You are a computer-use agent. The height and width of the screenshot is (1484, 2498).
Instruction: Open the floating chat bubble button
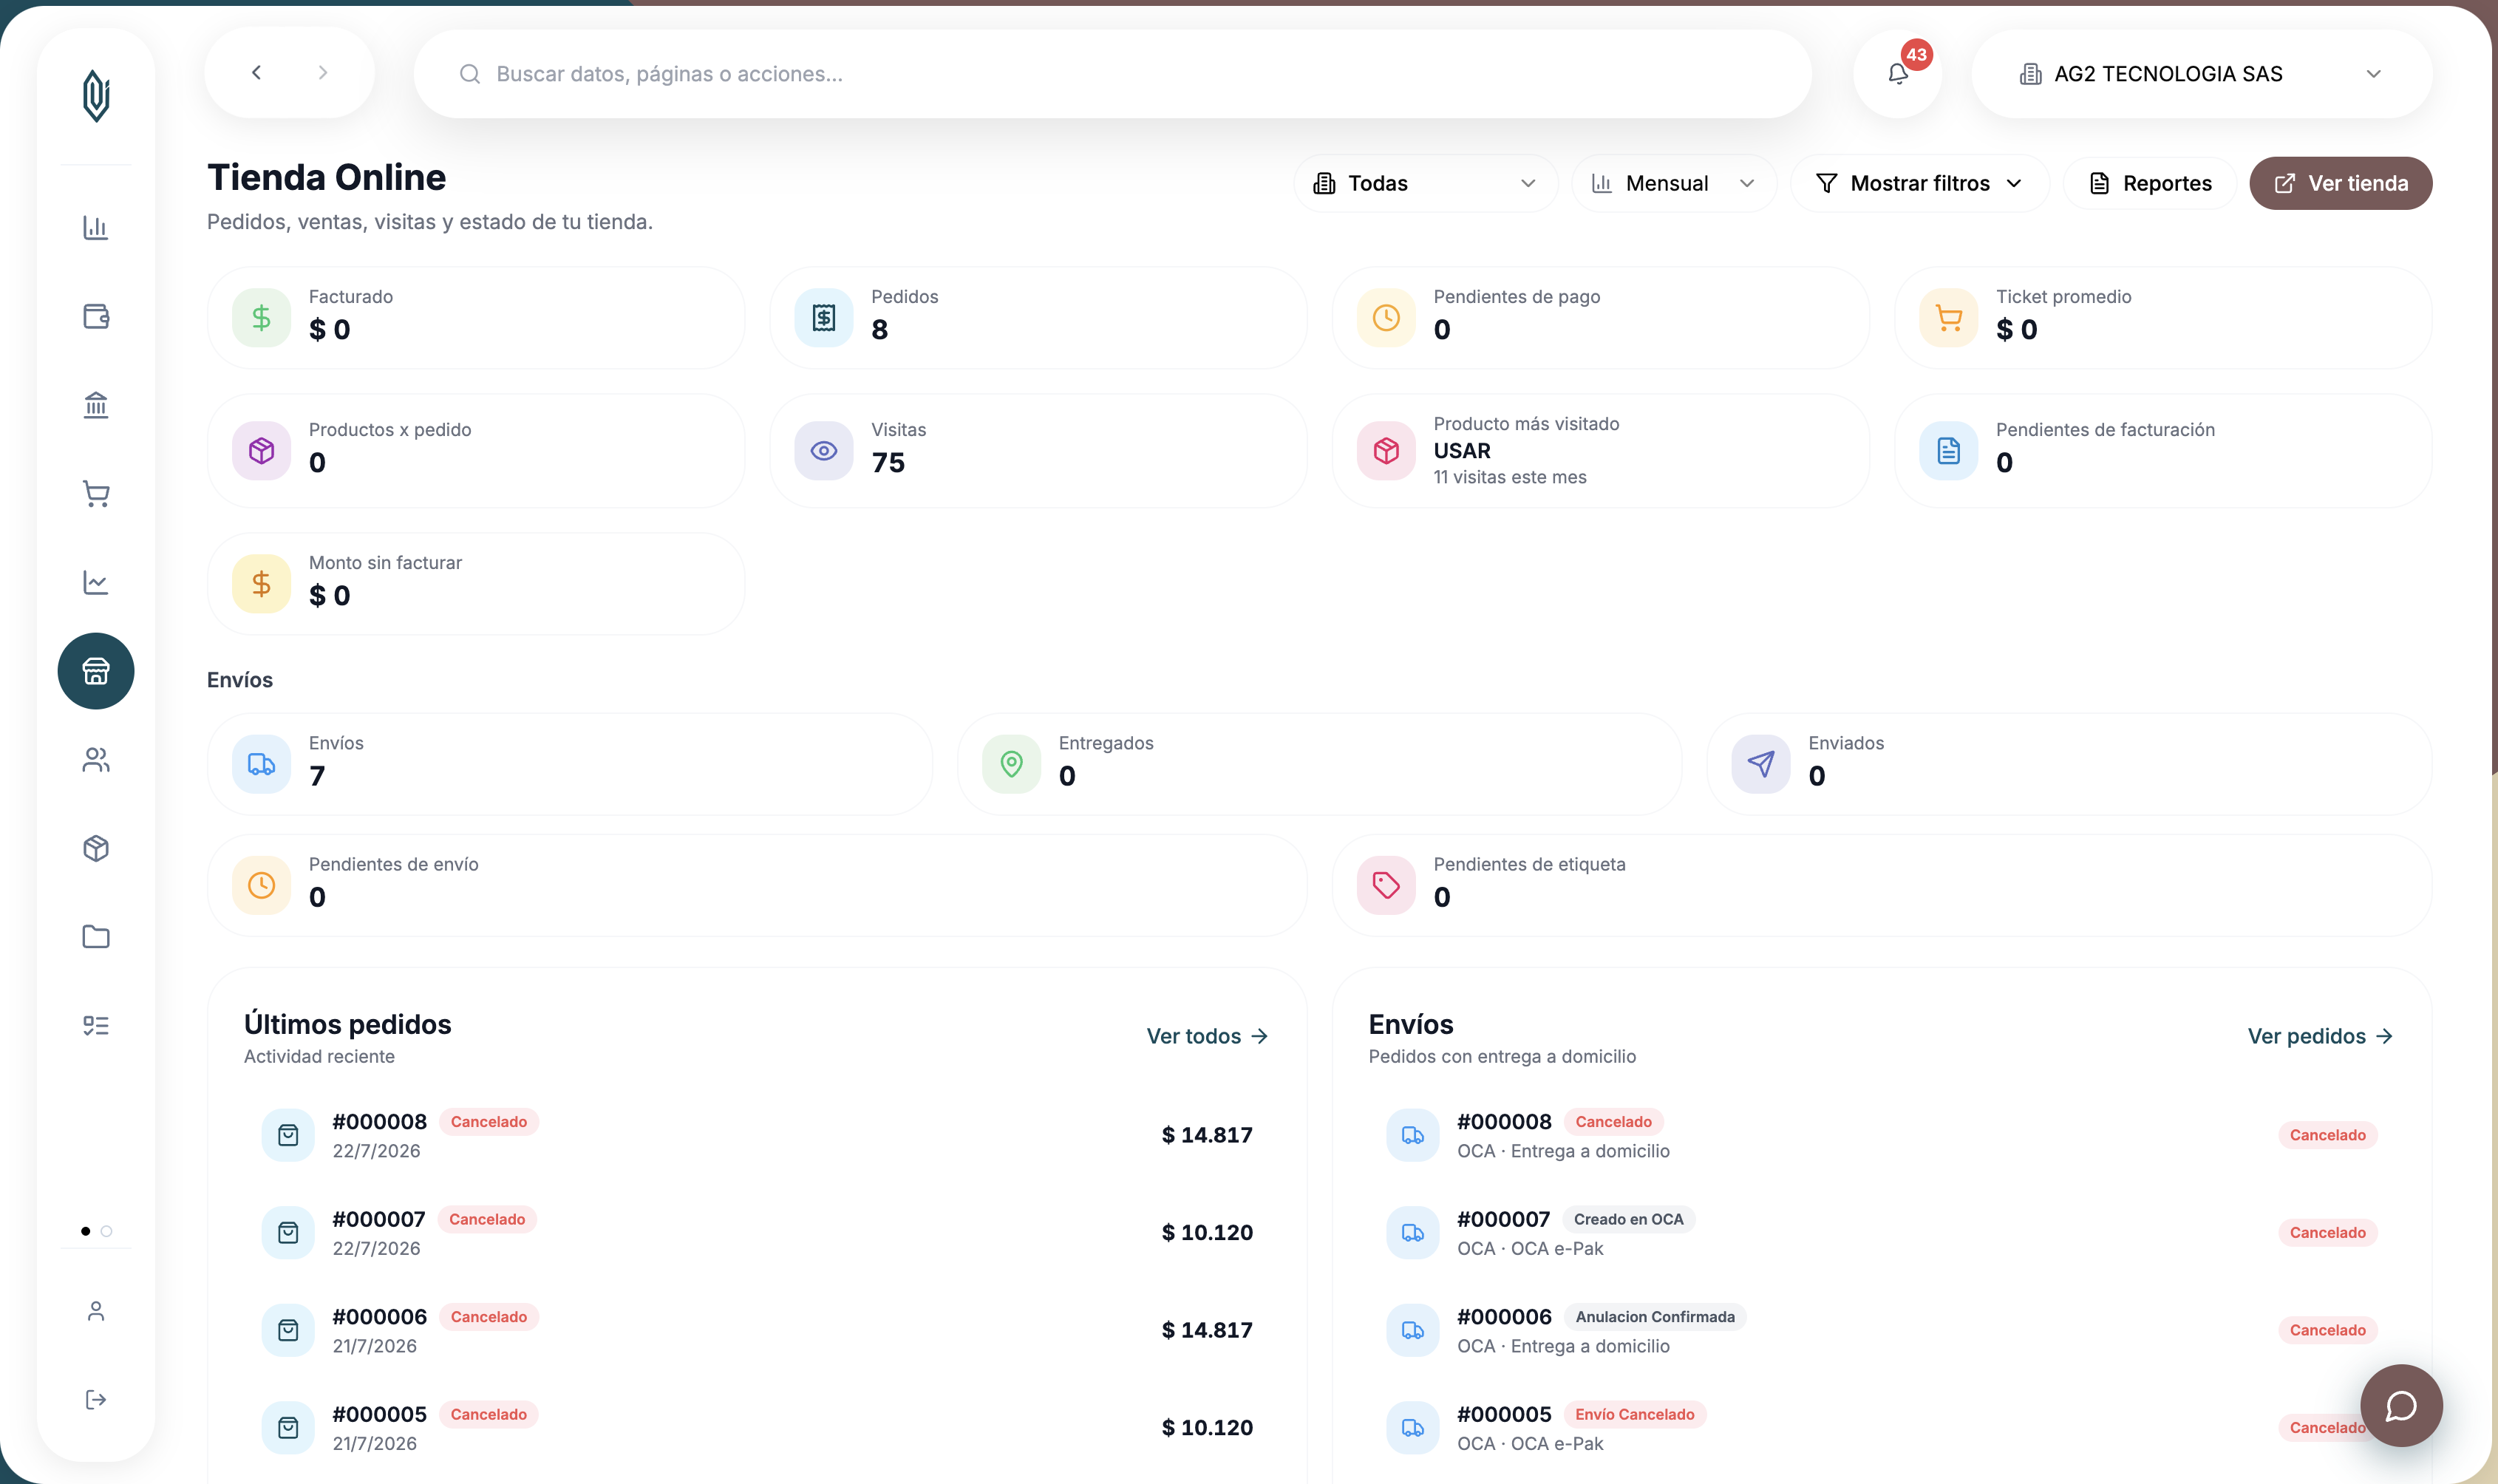click(2401, 1405)
